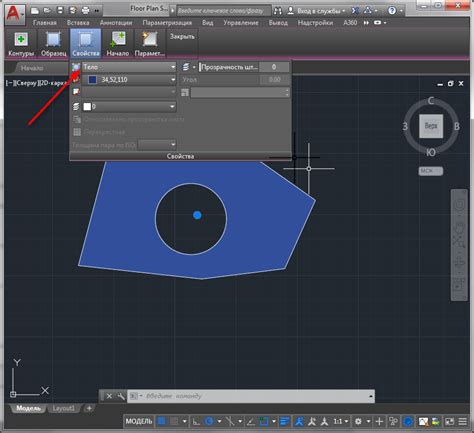474x433 pixels.
Task: Open the Аннотации ribbon tab
Action: [116, 23]
